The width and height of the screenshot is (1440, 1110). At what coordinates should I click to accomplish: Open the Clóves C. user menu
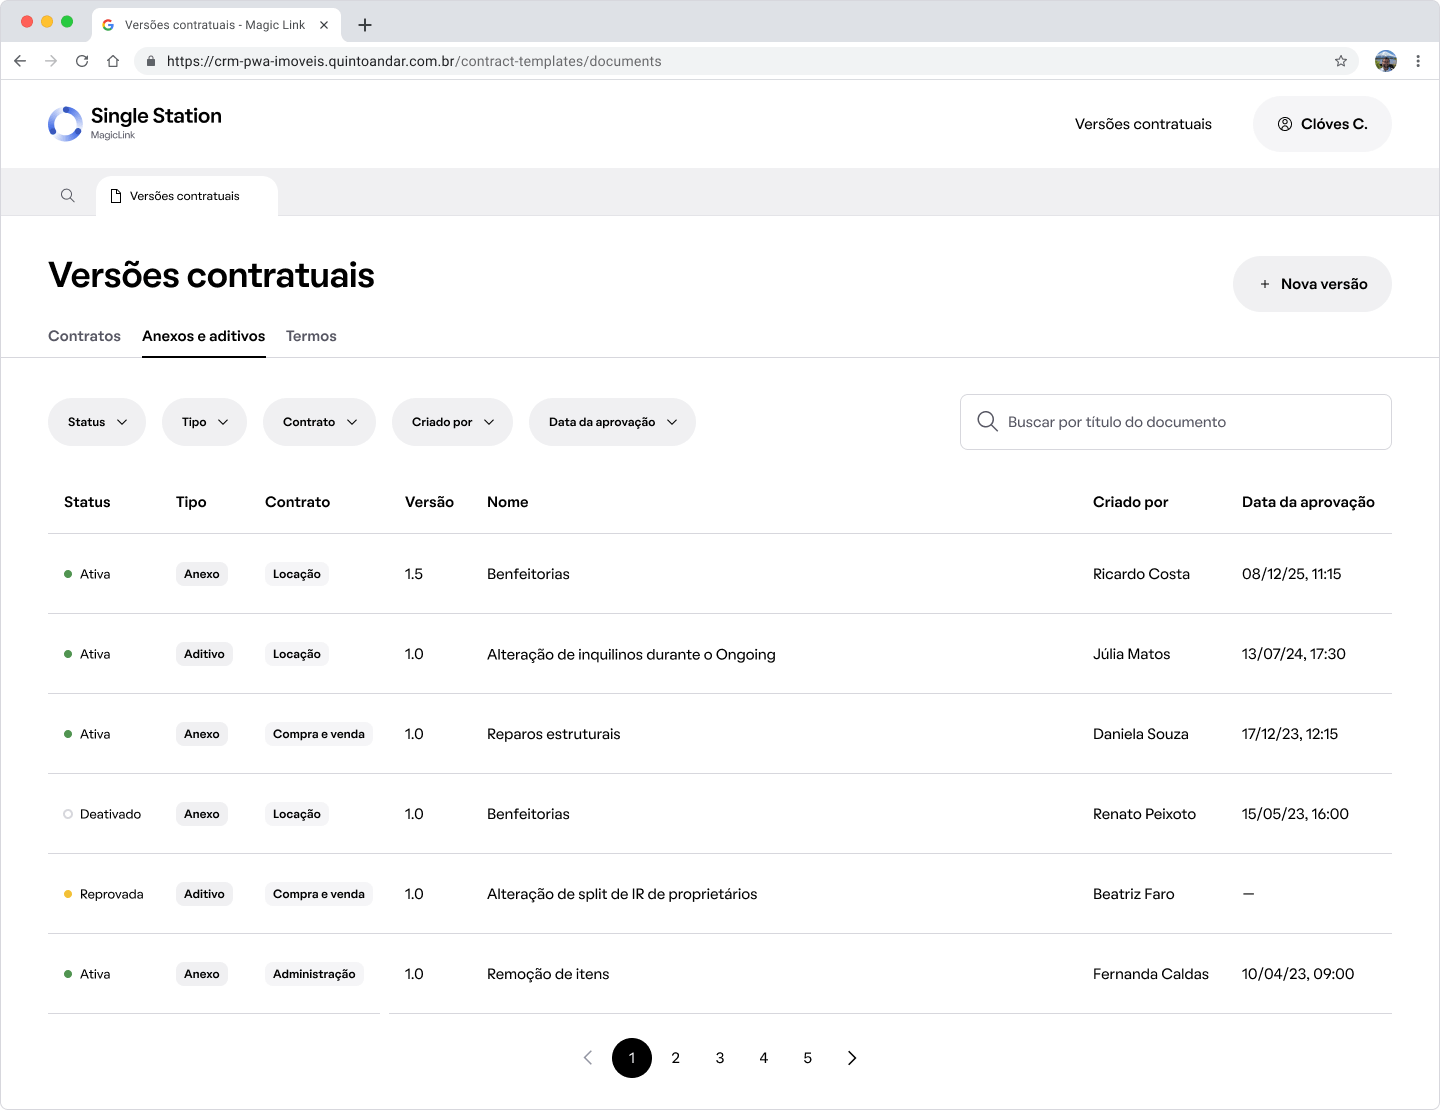[x=1322, y=124]
